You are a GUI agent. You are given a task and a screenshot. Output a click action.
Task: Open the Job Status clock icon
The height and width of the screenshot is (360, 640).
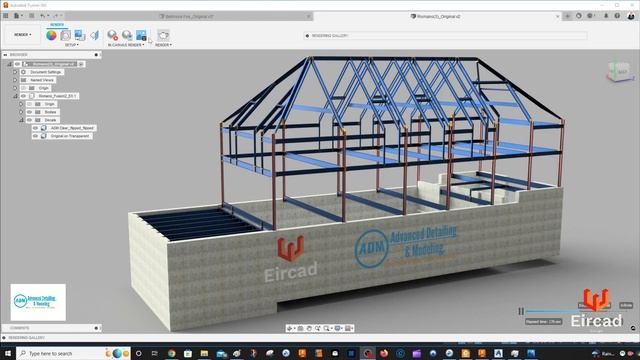pyautogui.click(x=590, y=16)
